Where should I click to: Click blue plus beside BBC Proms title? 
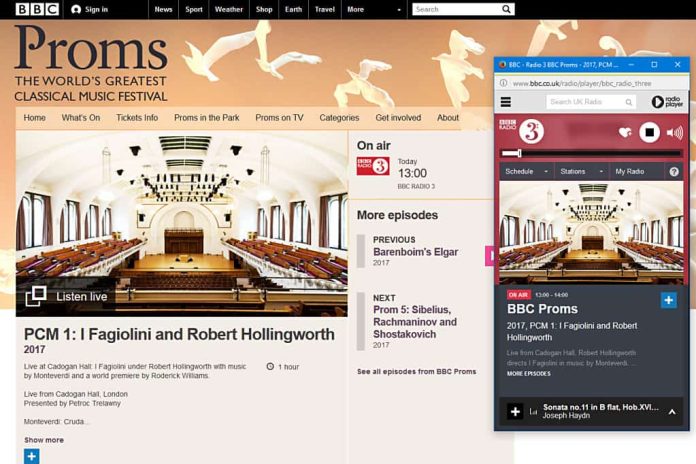[669, 300]
